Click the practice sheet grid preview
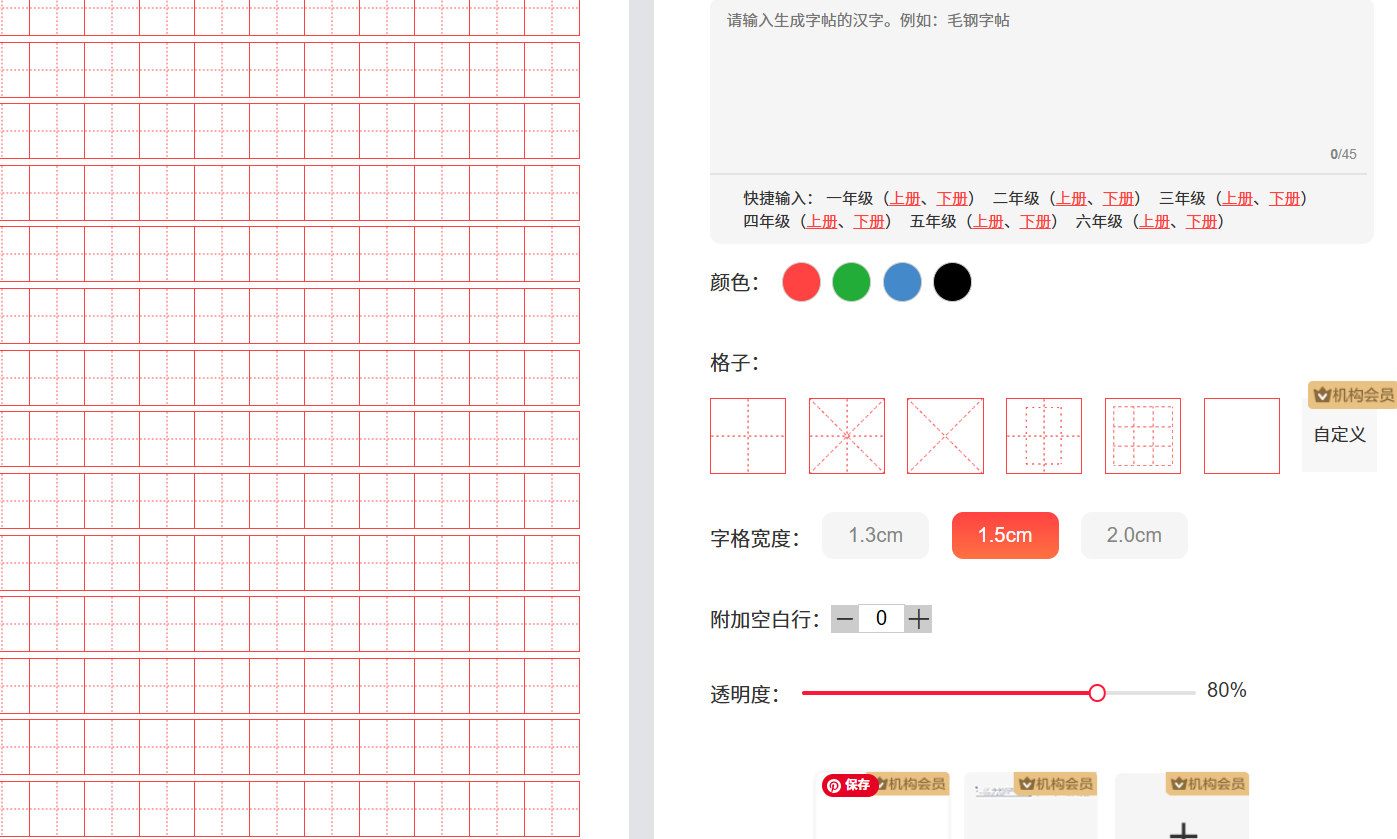Screen dimensions: 1397x839 pos(290,419)
